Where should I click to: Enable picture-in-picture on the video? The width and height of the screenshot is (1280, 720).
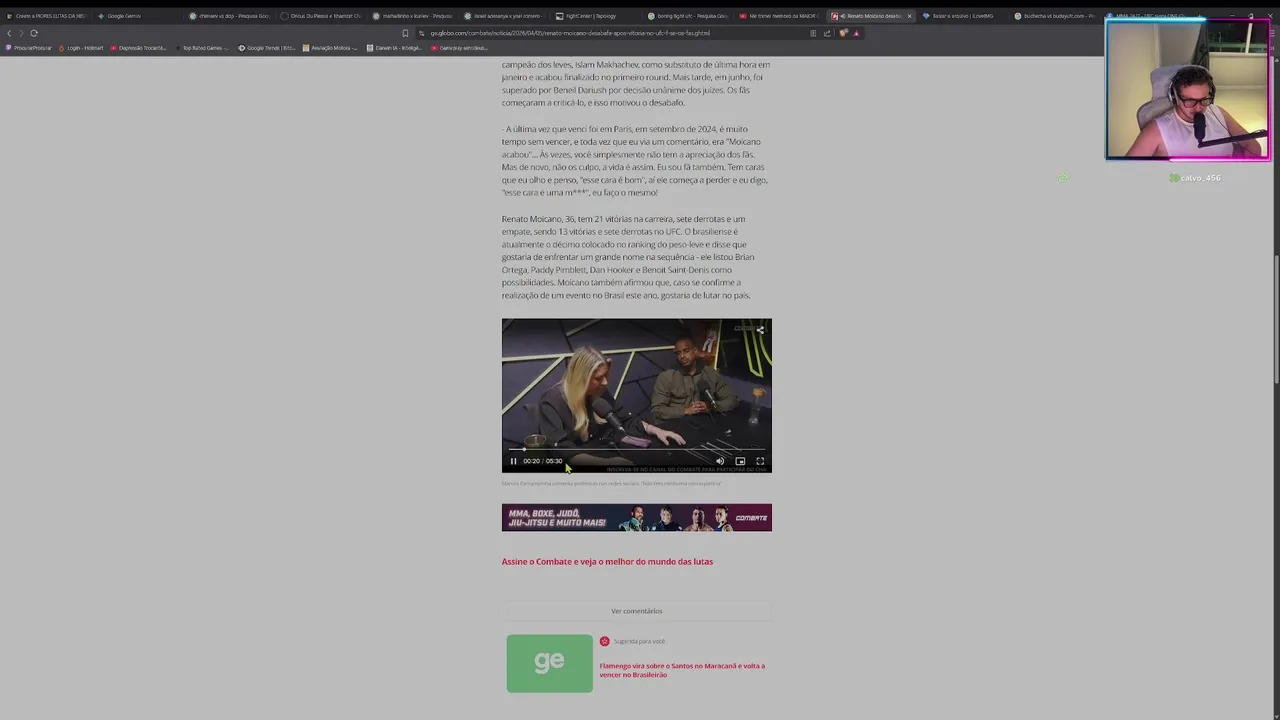(x=740, y=461)
